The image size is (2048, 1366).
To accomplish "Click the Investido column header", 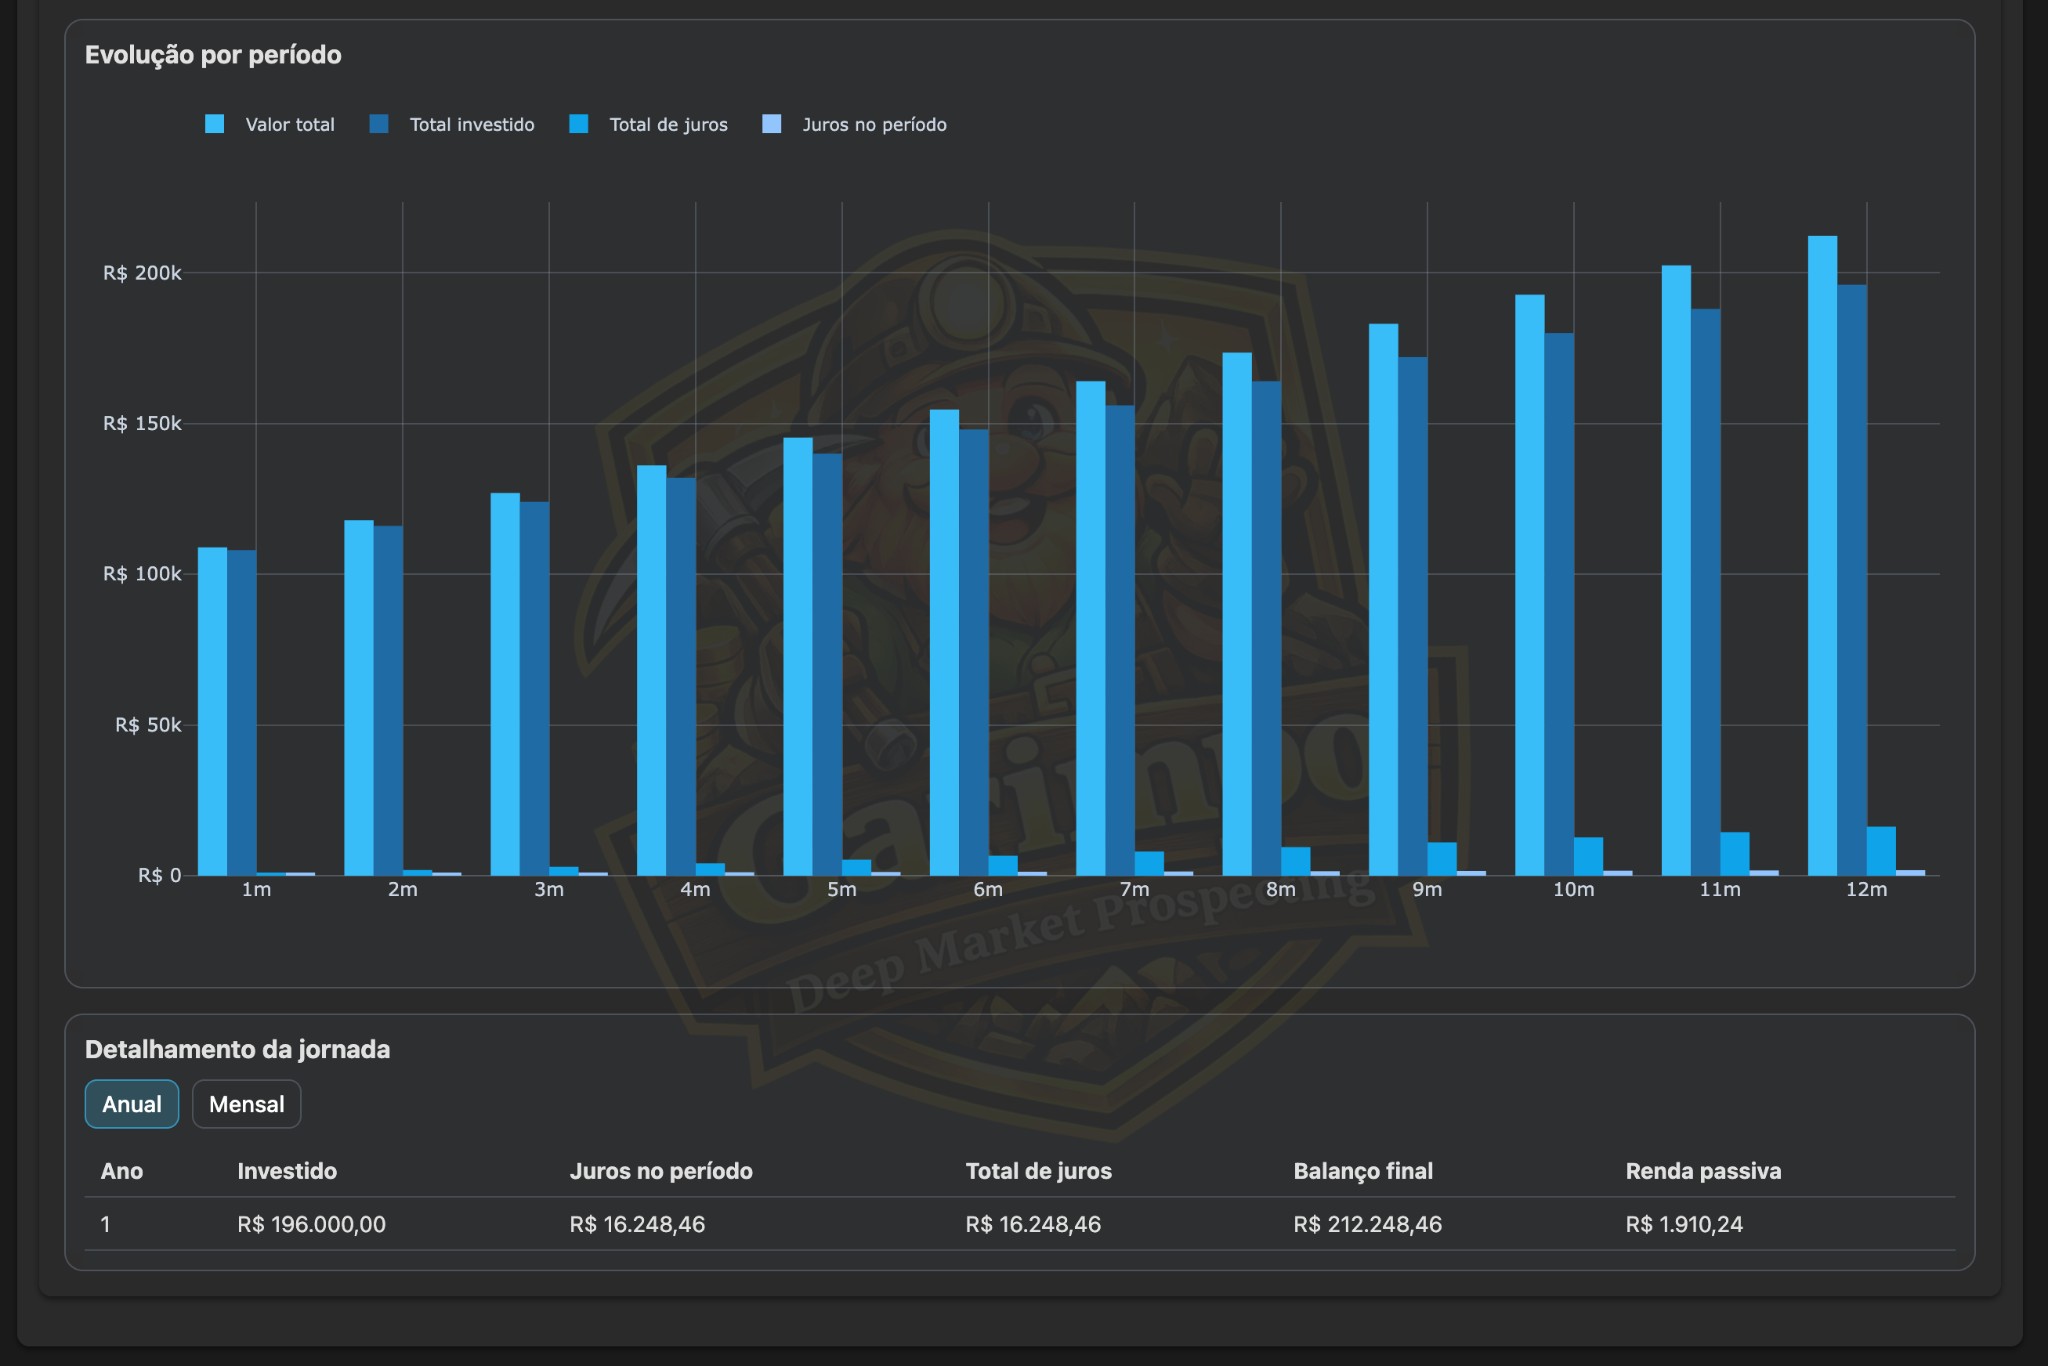I will click(x=287, y=1171).
